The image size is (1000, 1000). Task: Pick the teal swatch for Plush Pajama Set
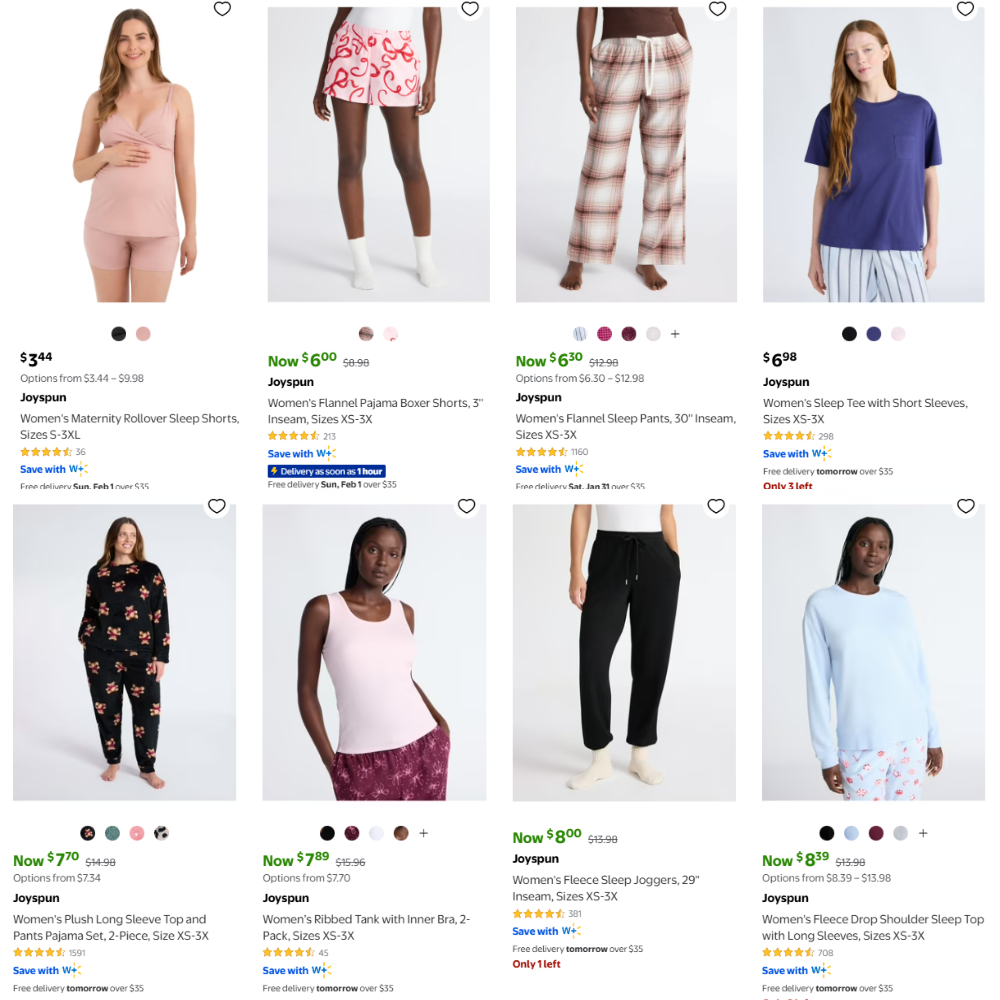pyautogui.click(x=112, y=833)
